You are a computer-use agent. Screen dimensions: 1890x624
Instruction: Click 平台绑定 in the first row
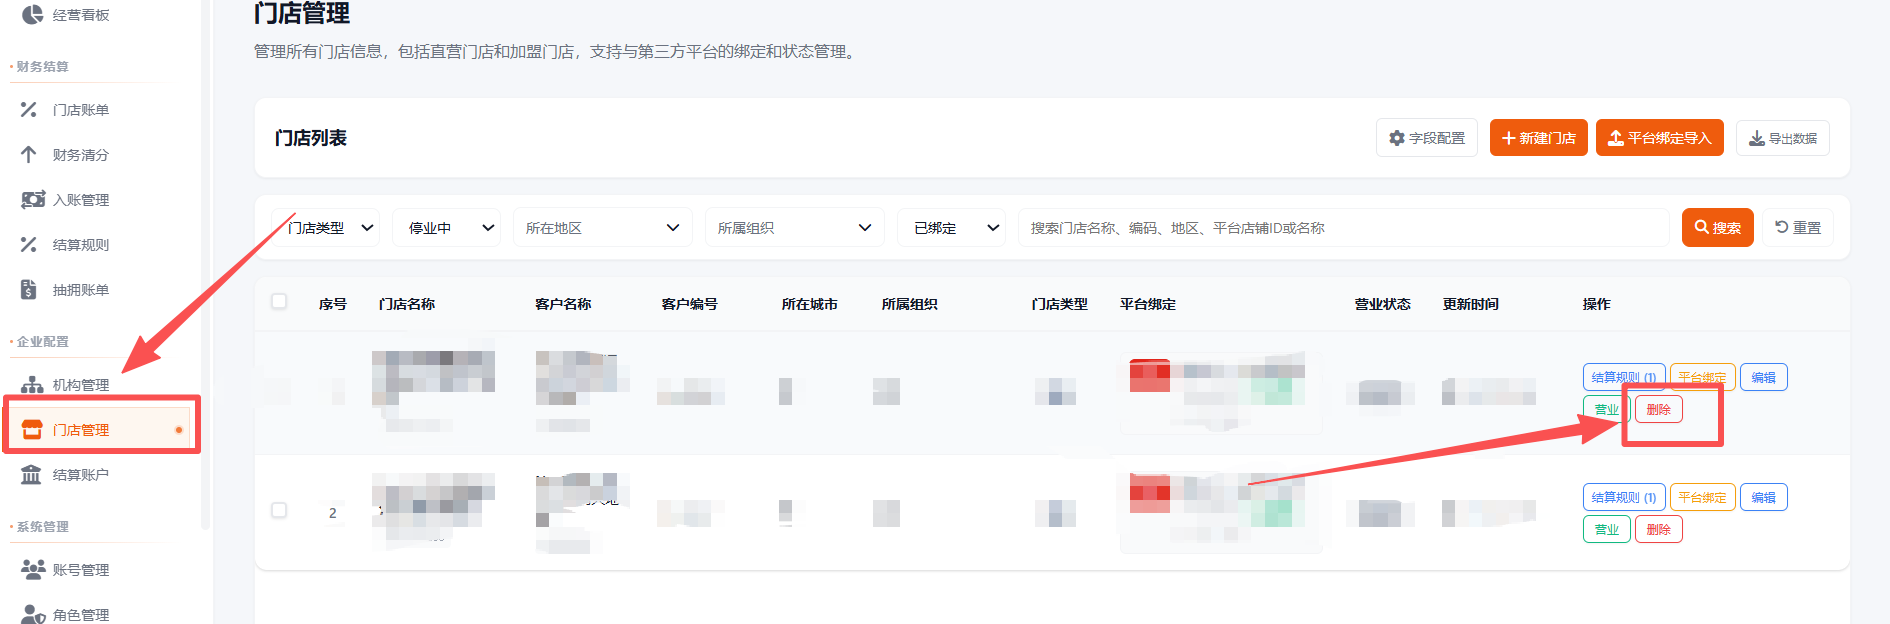1702,377
